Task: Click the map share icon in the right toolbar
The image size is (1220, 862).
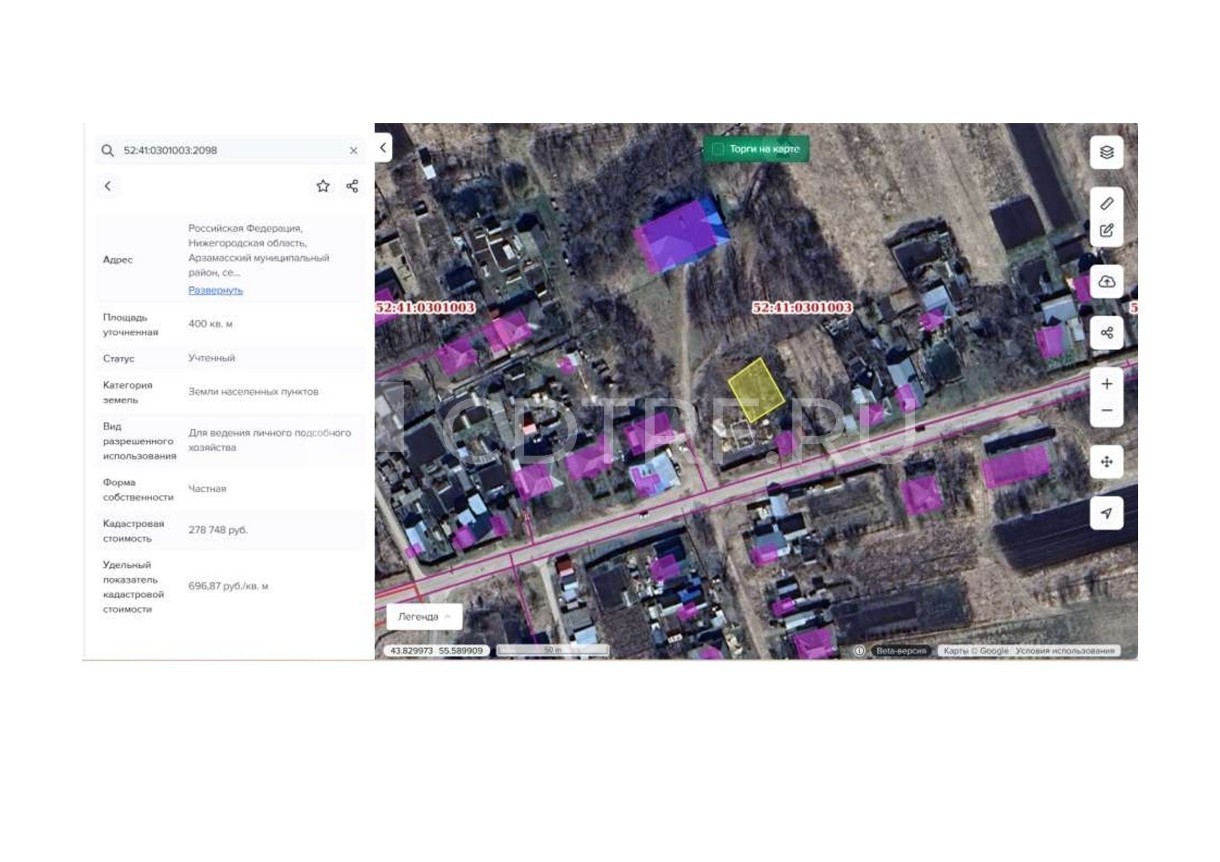Action: tap(1106, 333)
